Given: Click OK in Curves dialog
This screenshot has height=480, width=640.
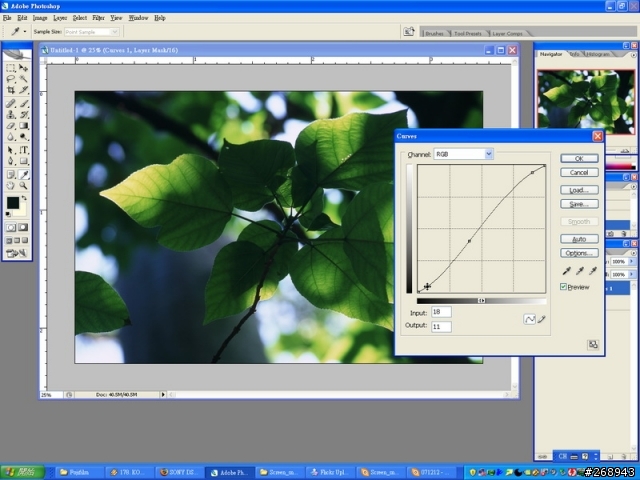Looking at the screenshot, I should pos(579,158).
